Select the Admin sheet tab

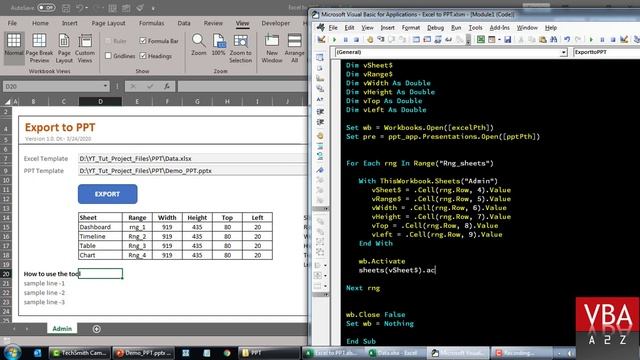(62, 329)
